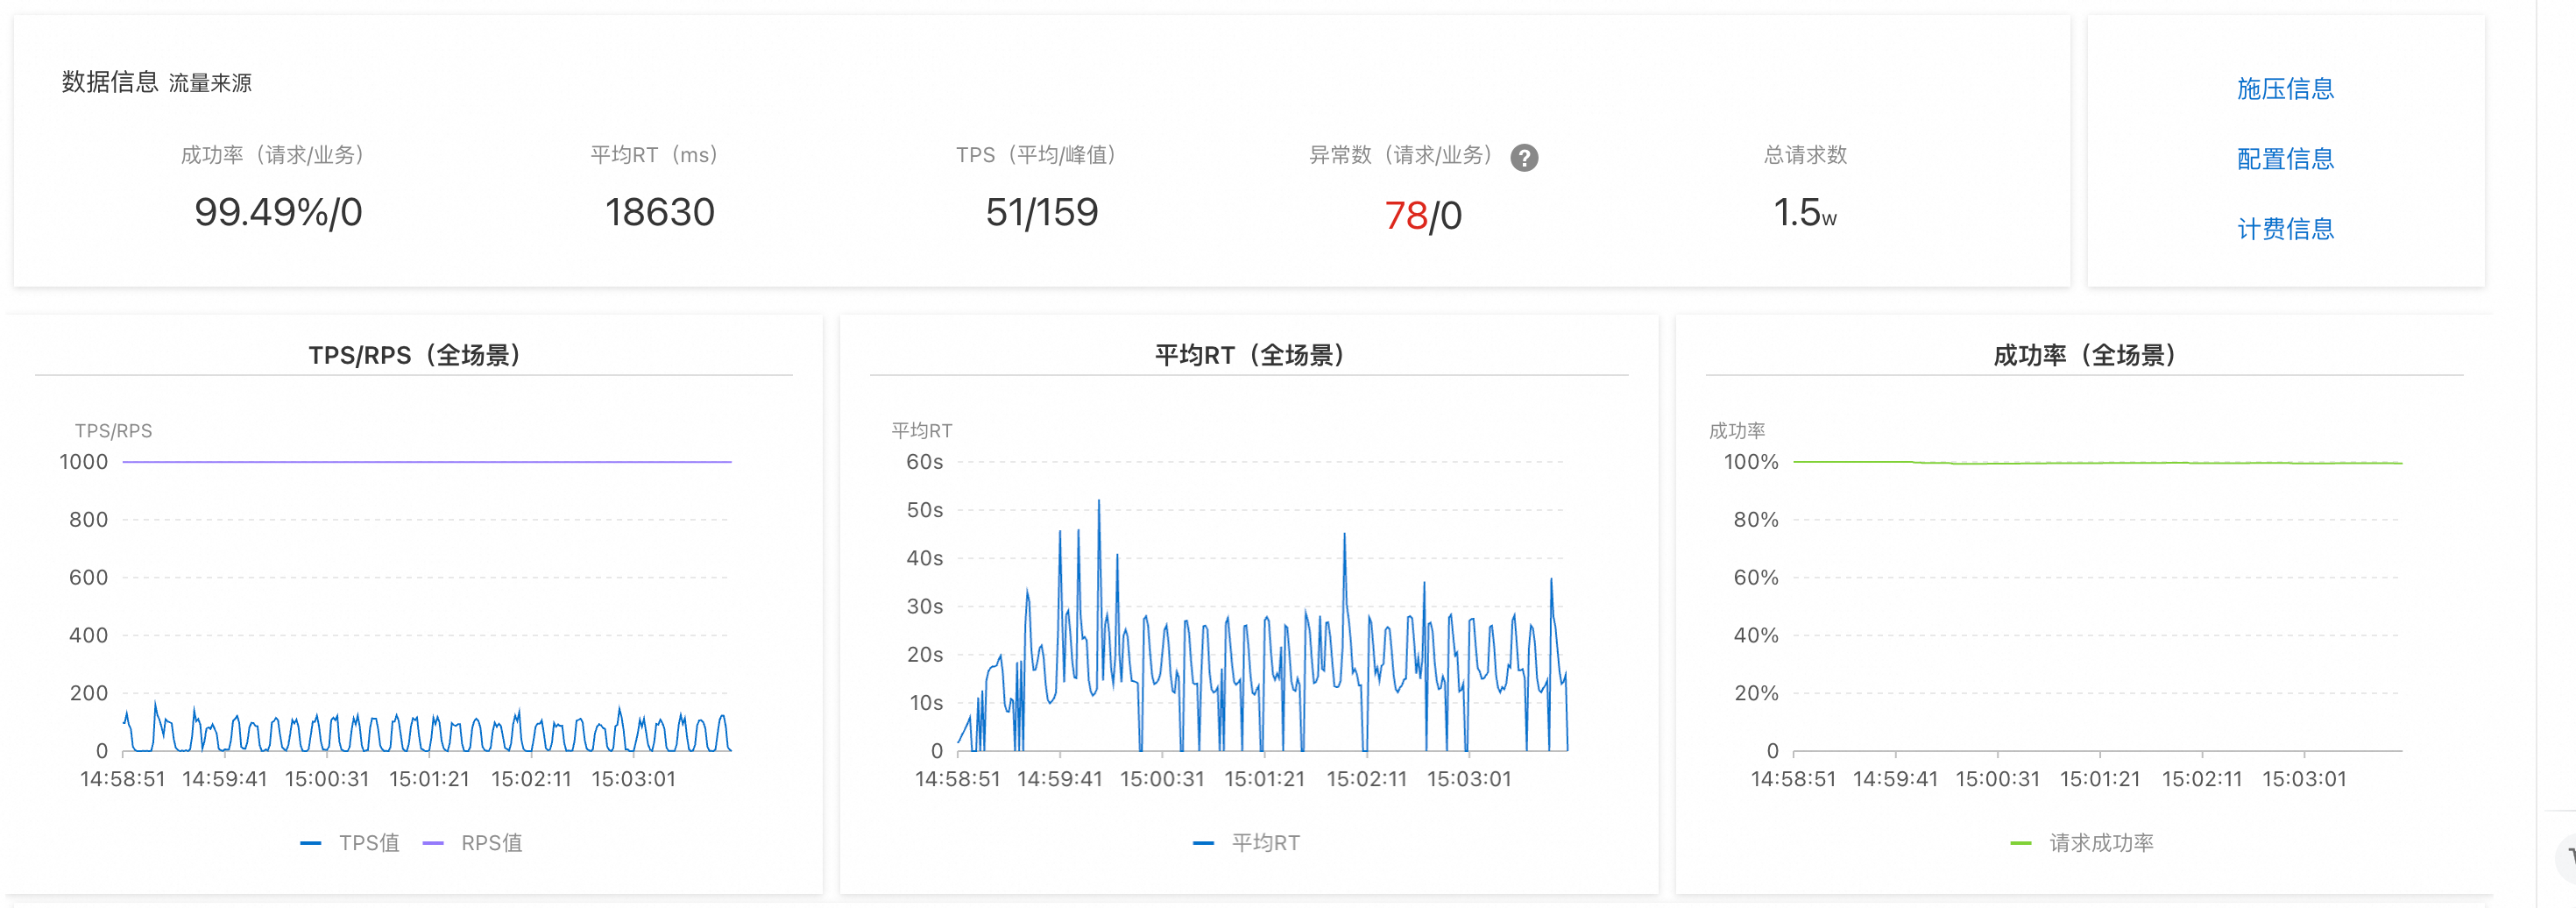Click the blue TPS值 legend marker
The height and width of the screenshot is (908, 2576).
312,843
